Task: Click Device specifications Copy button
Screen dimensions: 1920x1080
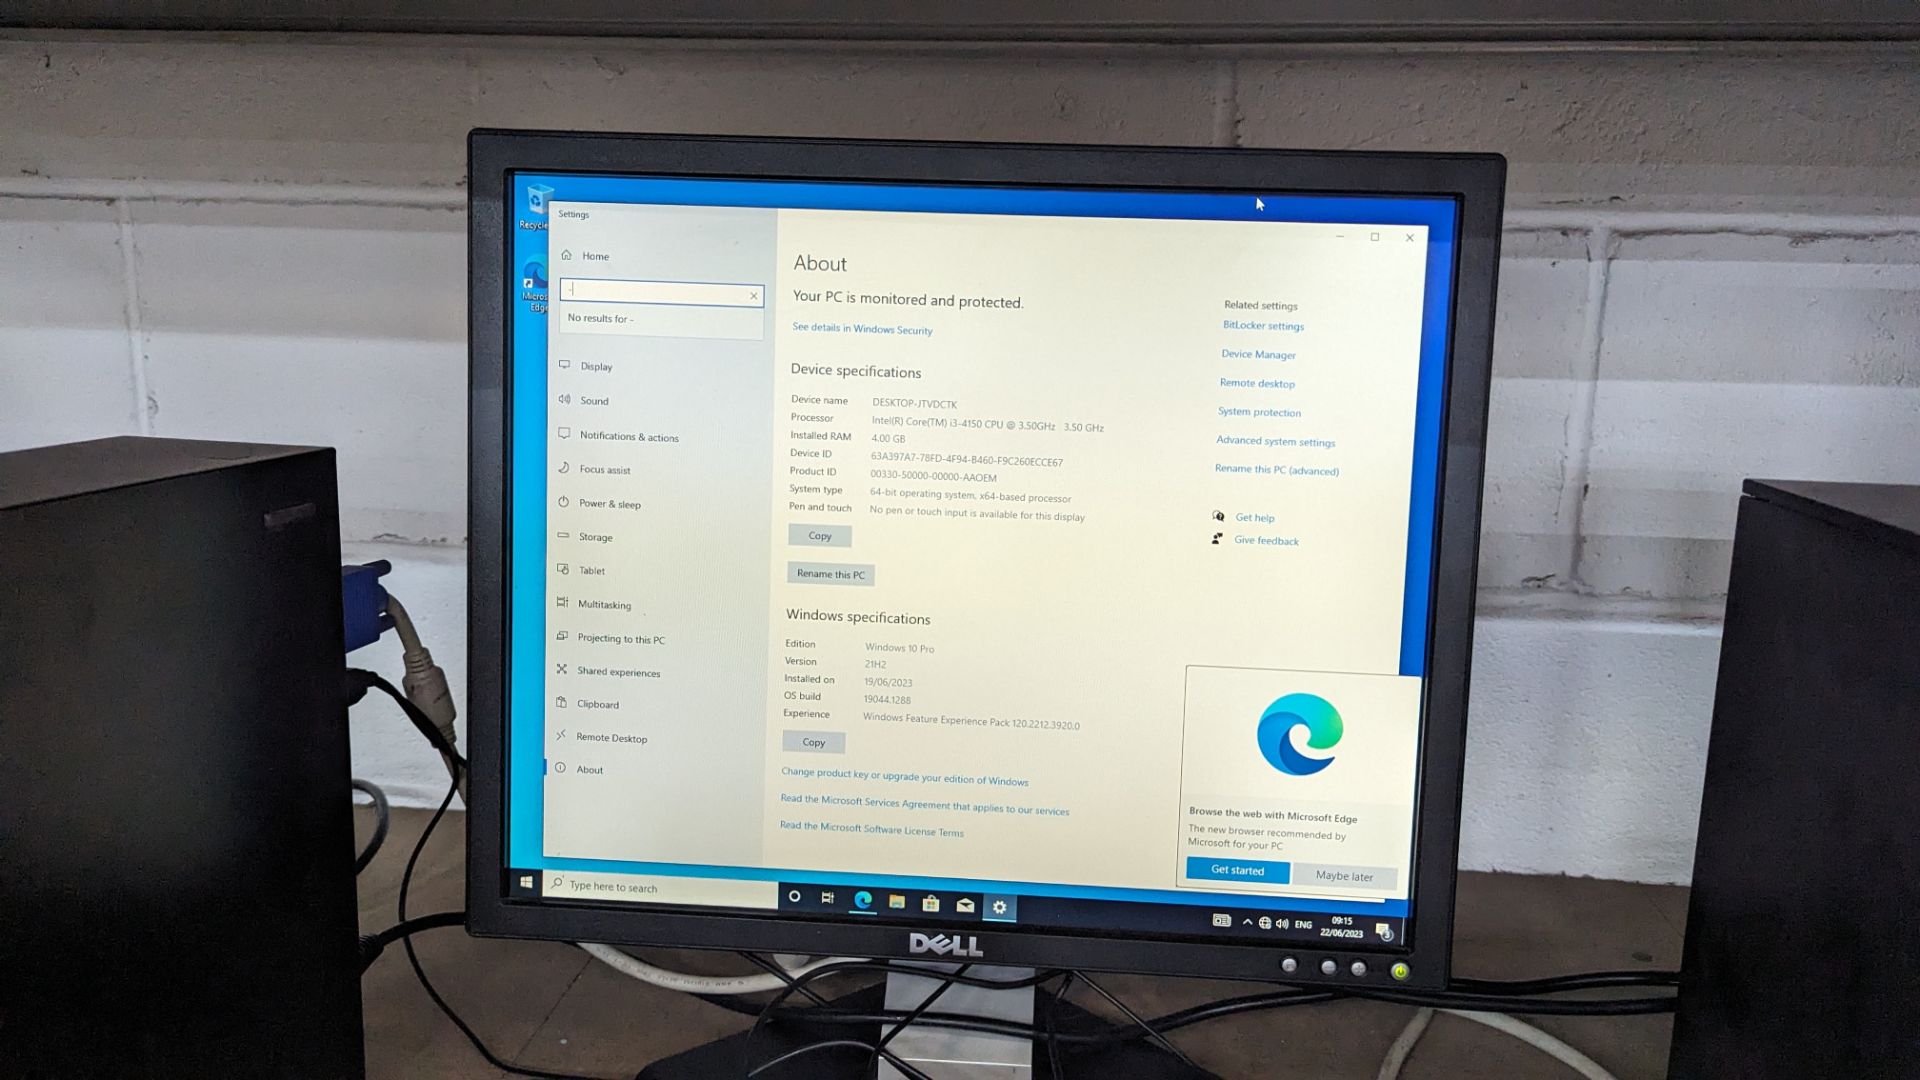Action: 818,535
